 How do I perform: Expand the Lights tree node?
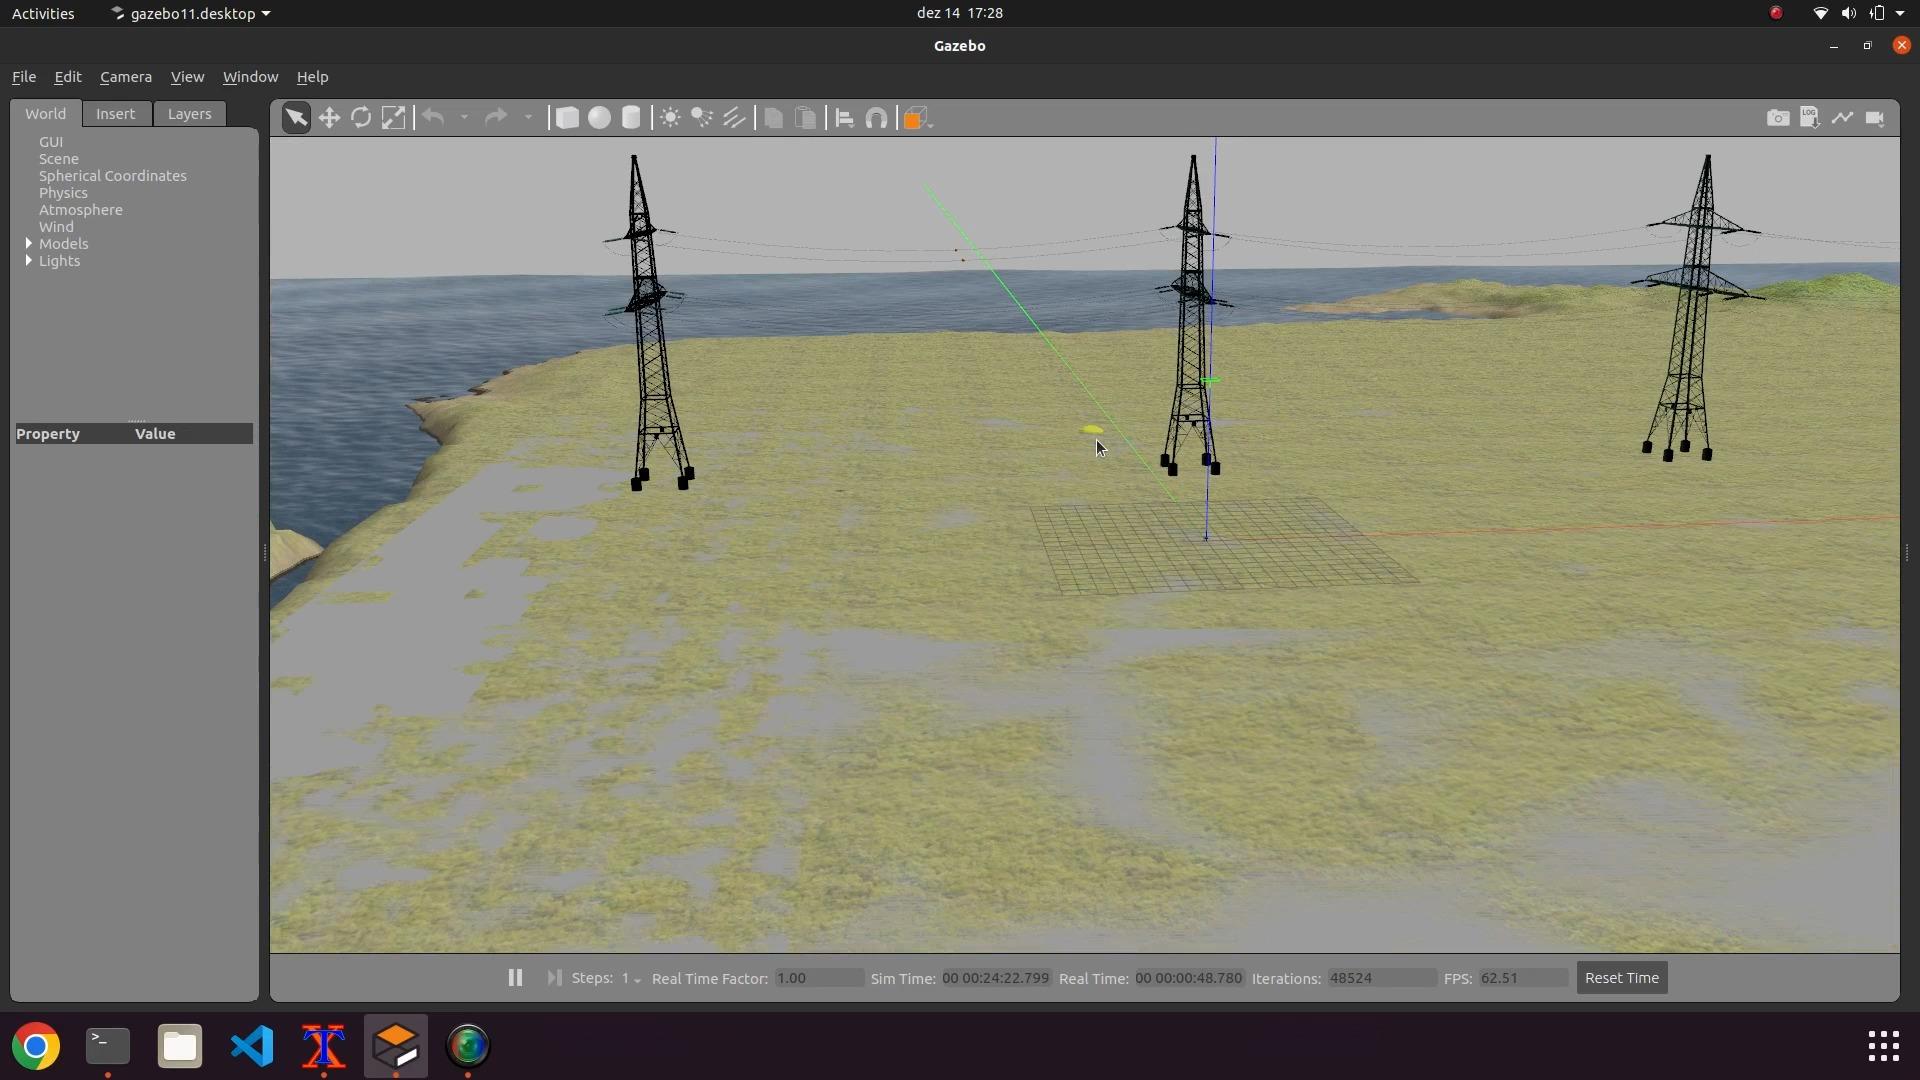click(29, 261)
